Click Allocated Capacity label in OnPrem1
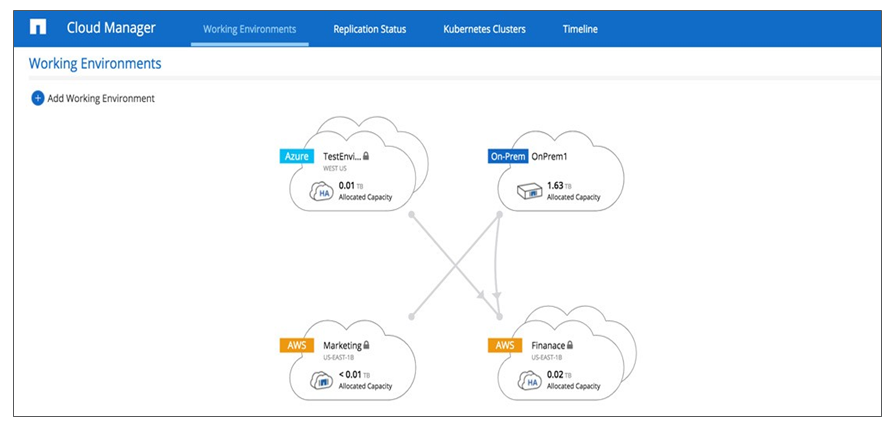896x431 pixels. [x=574, y=197]
